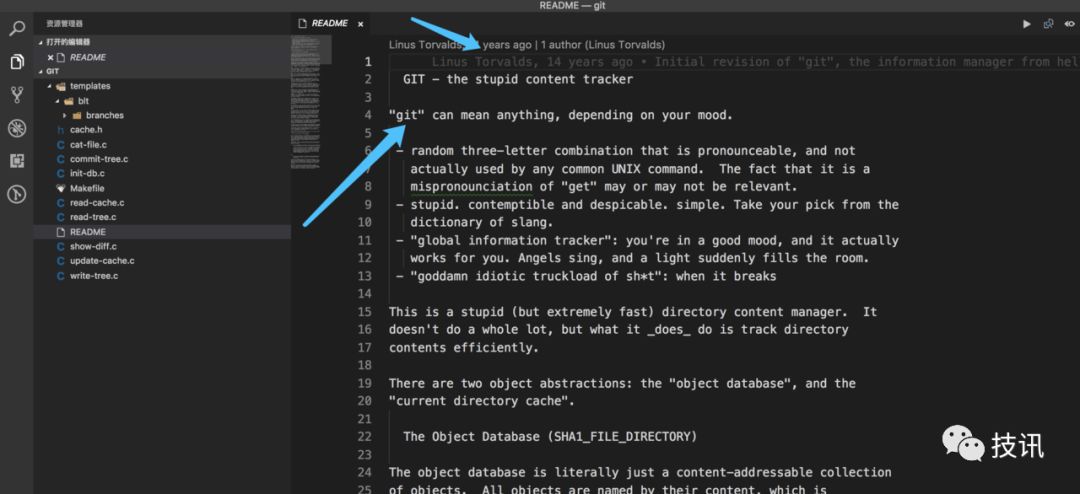1080x494 pixels.
Task: Expand the branches folder
Action: (66, 115)
